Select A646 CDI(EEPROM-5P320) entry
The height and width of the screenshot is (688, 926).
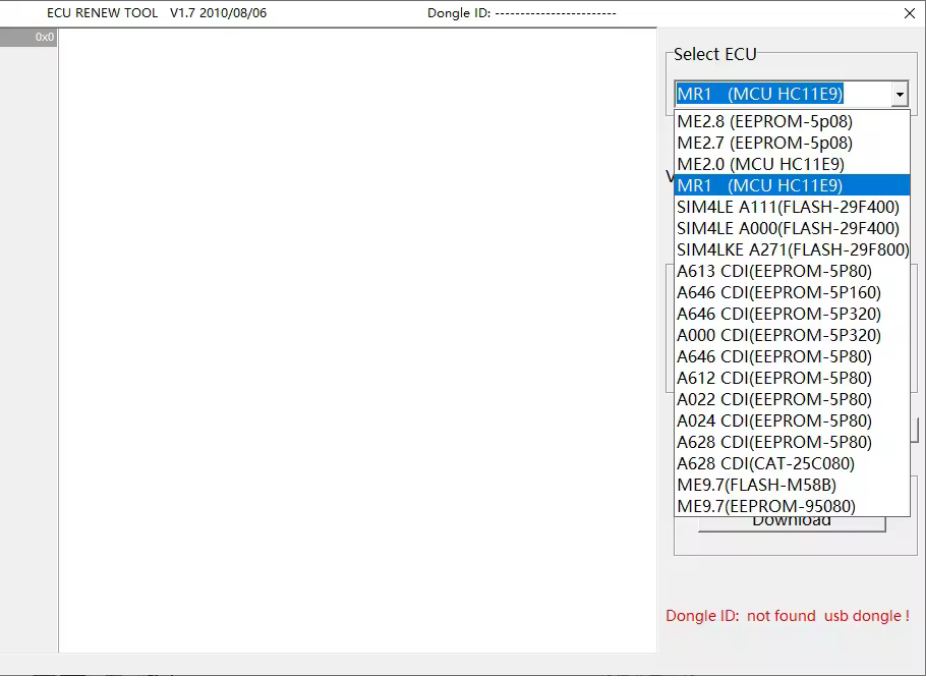[778, 314]
